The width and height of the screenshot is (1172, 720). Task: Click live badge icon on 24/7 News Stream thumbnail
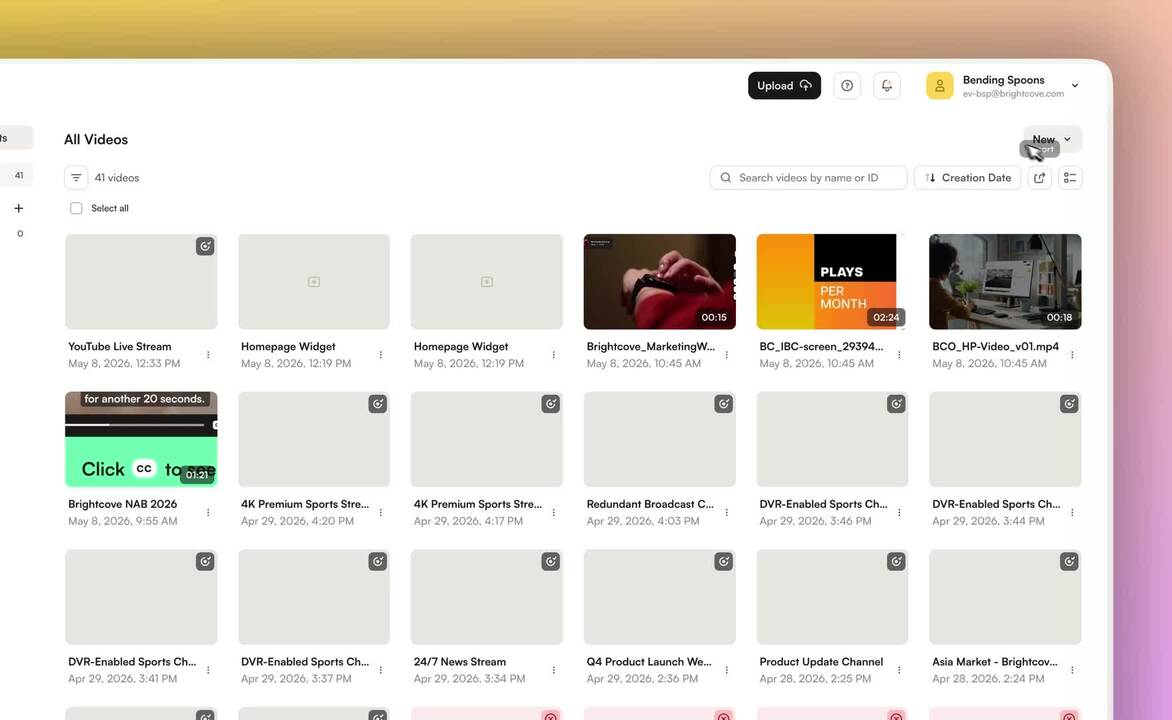551,561
